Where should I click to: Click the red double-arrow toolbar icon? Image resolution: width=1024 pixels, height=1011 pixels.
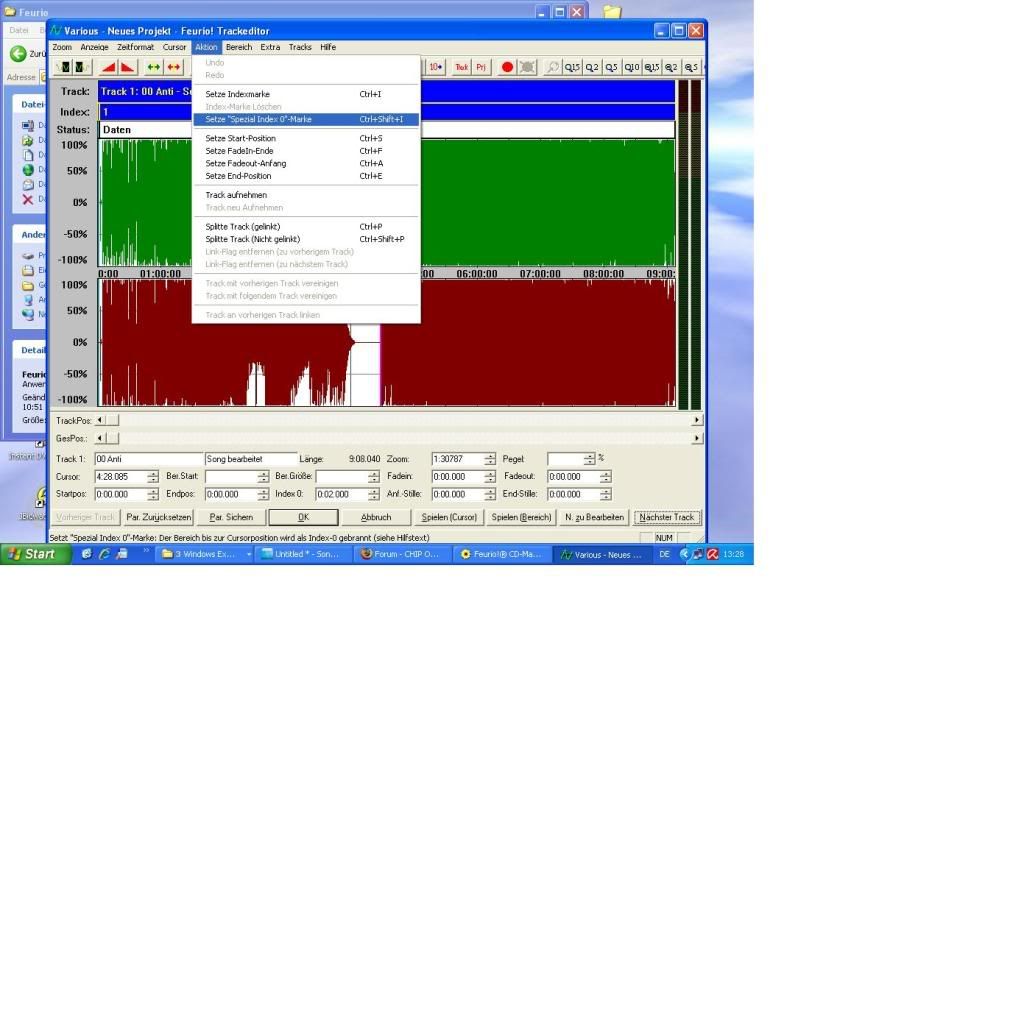pyautogui.click(x=174, y=67)
